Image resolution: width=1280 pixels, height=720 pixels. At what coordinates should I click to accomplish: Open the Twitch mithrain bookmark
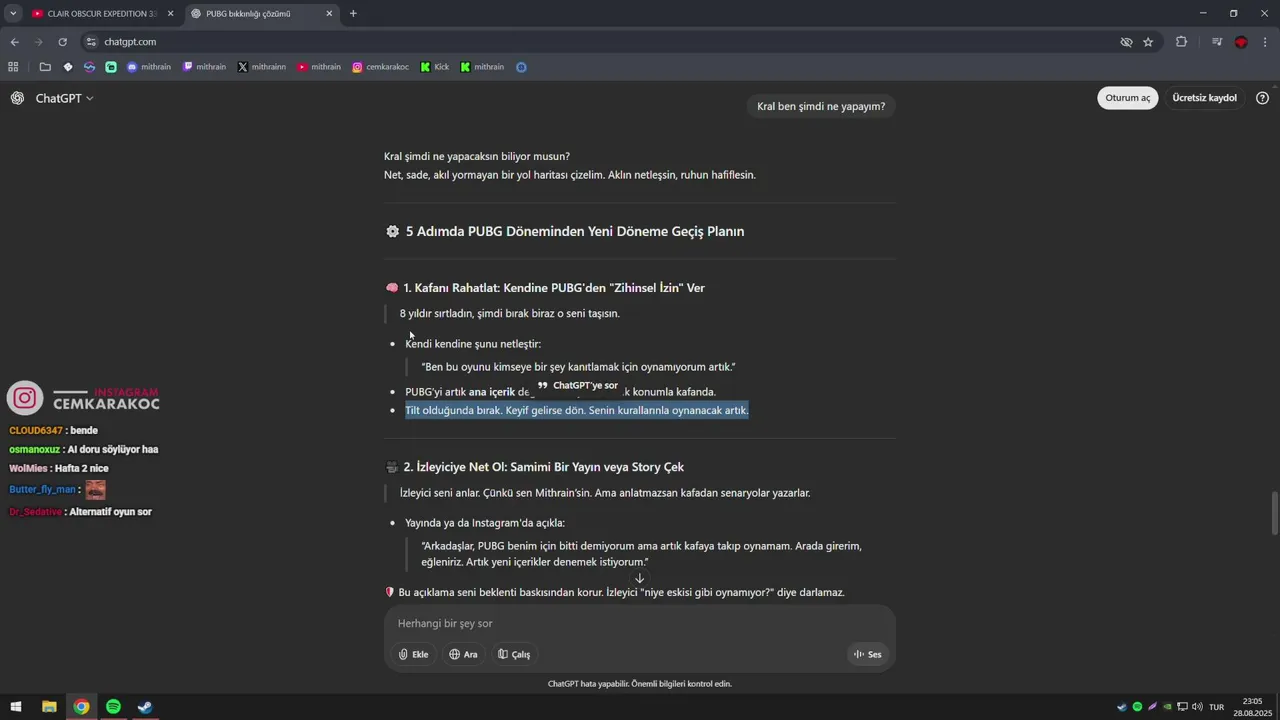click(x=204, y=67)
